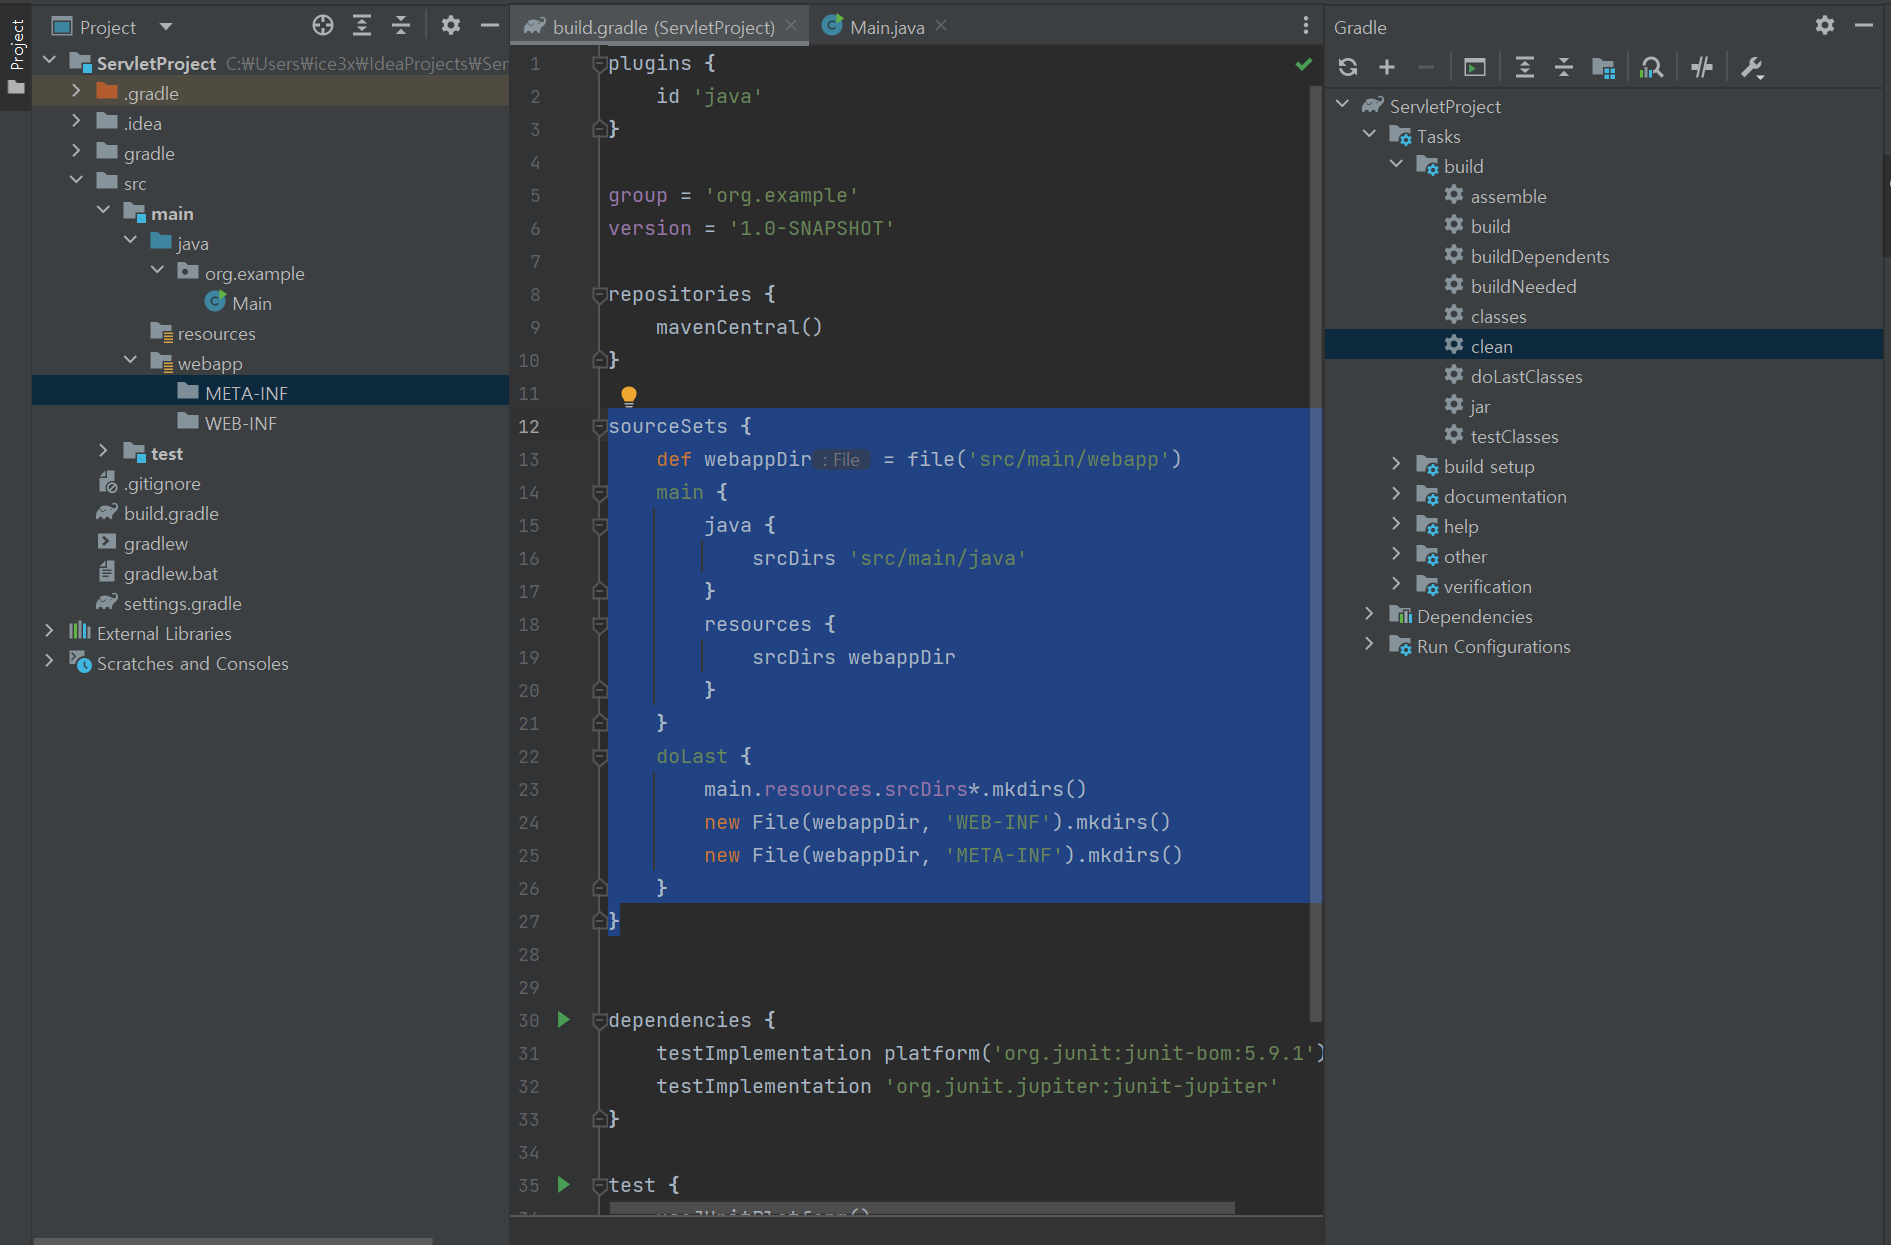1891x1245 pixels.
Task: Collapse all nodes in Gradle panel
Action: [1564, 67]
